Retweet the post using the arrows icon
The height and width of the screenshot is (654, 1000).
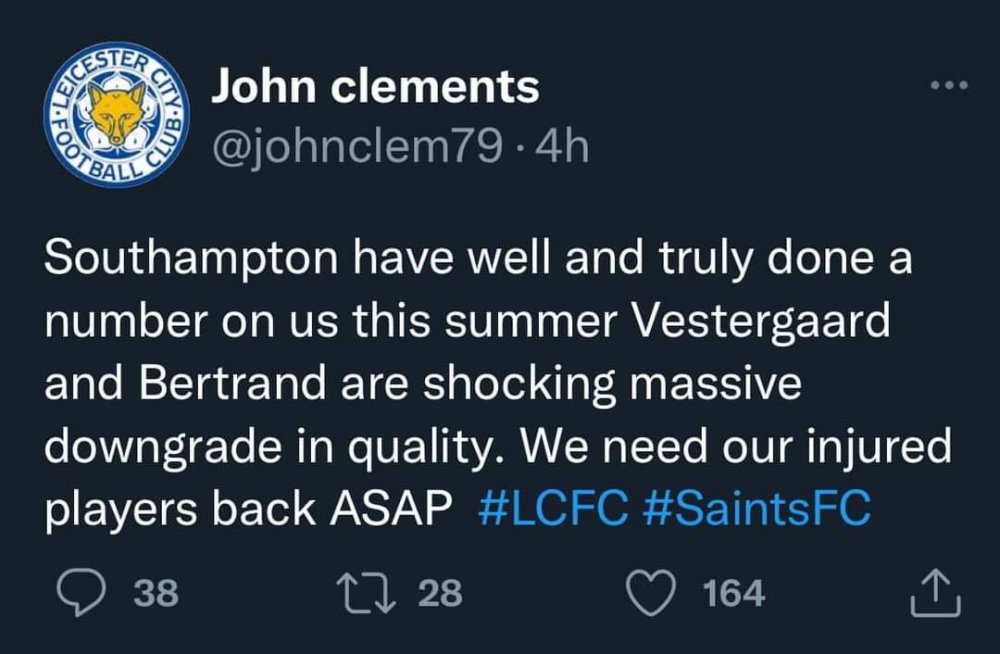pos(378,594)
